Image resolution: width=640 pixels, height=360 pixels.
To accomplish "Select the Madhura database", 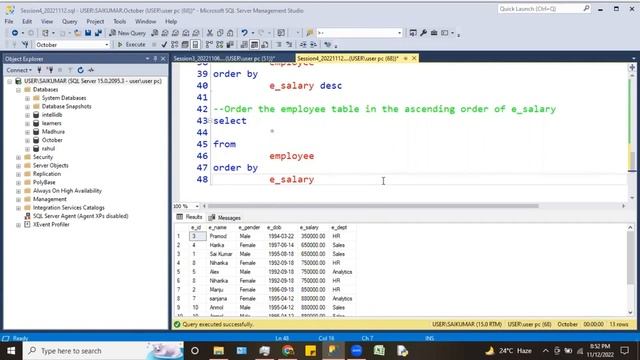I will (53, 131).
